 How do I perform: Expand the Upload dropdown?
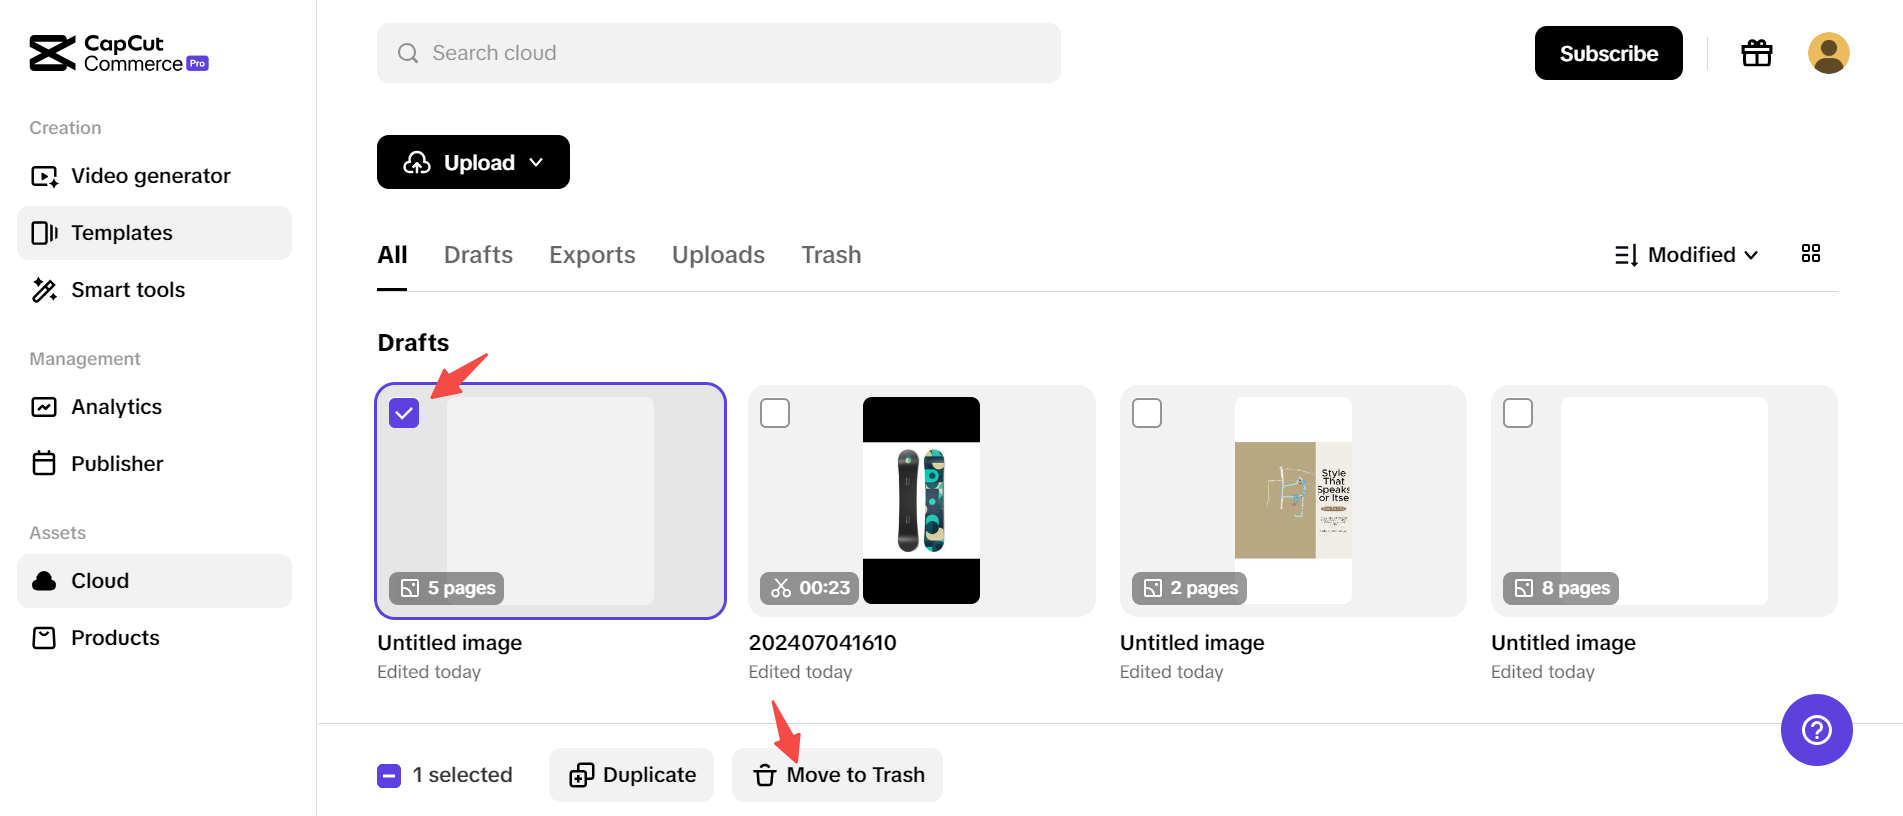pos(473,162)
